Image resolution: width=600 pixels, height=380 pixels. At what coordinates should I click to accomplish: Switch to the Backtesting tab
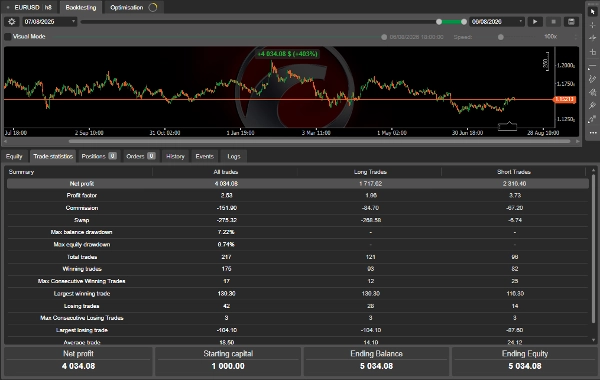[x=81, y=7]
